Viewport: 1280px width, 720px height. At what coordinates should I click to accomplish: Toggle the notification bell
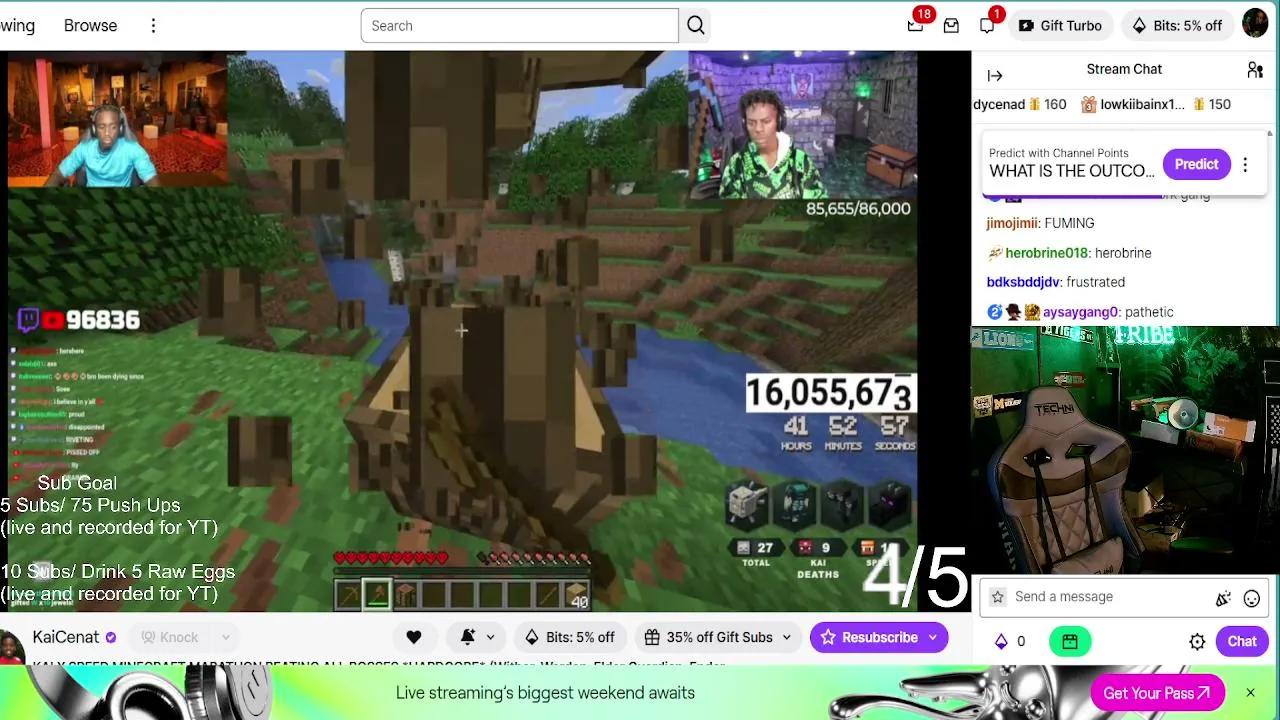467,637
